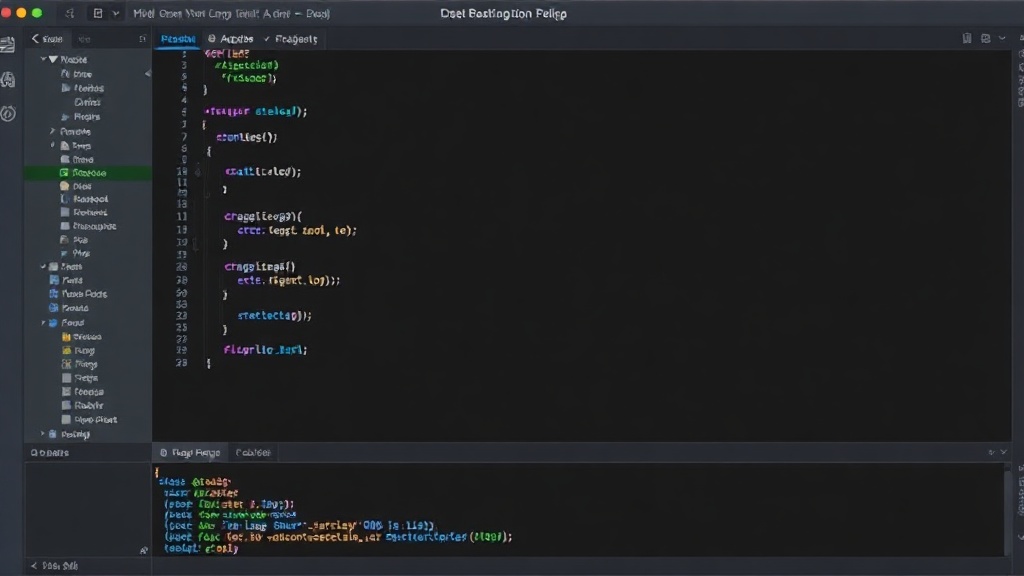This screenshot has height=576, width=1024.
Task: Go back using the chevron beside Snae
Action: [35, 39]
